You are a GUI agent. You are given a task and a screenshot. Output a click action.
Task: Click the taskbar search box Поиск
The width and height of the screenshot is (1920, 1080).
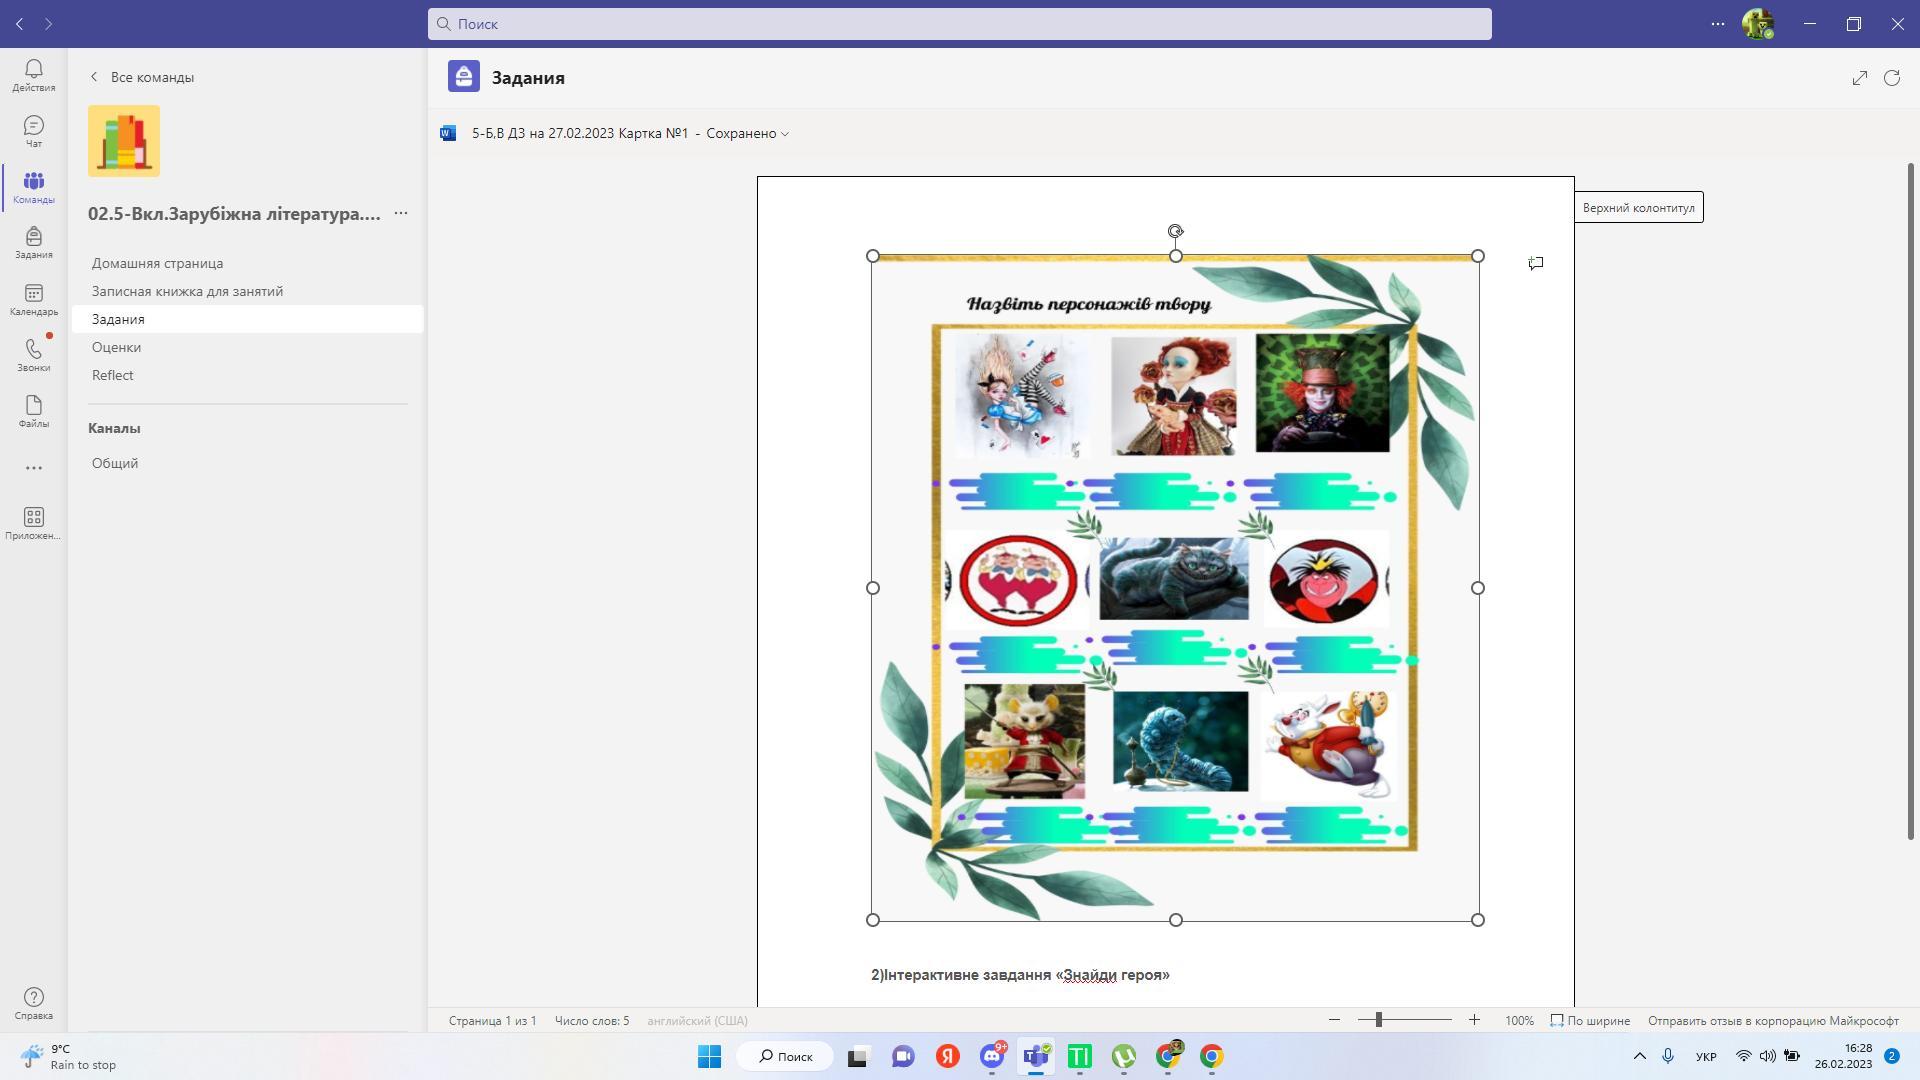click(x=785, y=1056)
